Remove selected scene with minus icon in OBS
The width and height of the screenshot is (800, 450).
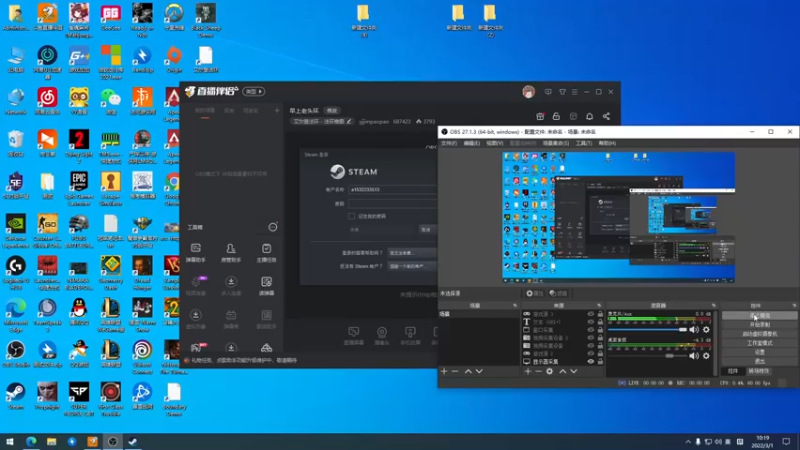[x=455, y=371]
